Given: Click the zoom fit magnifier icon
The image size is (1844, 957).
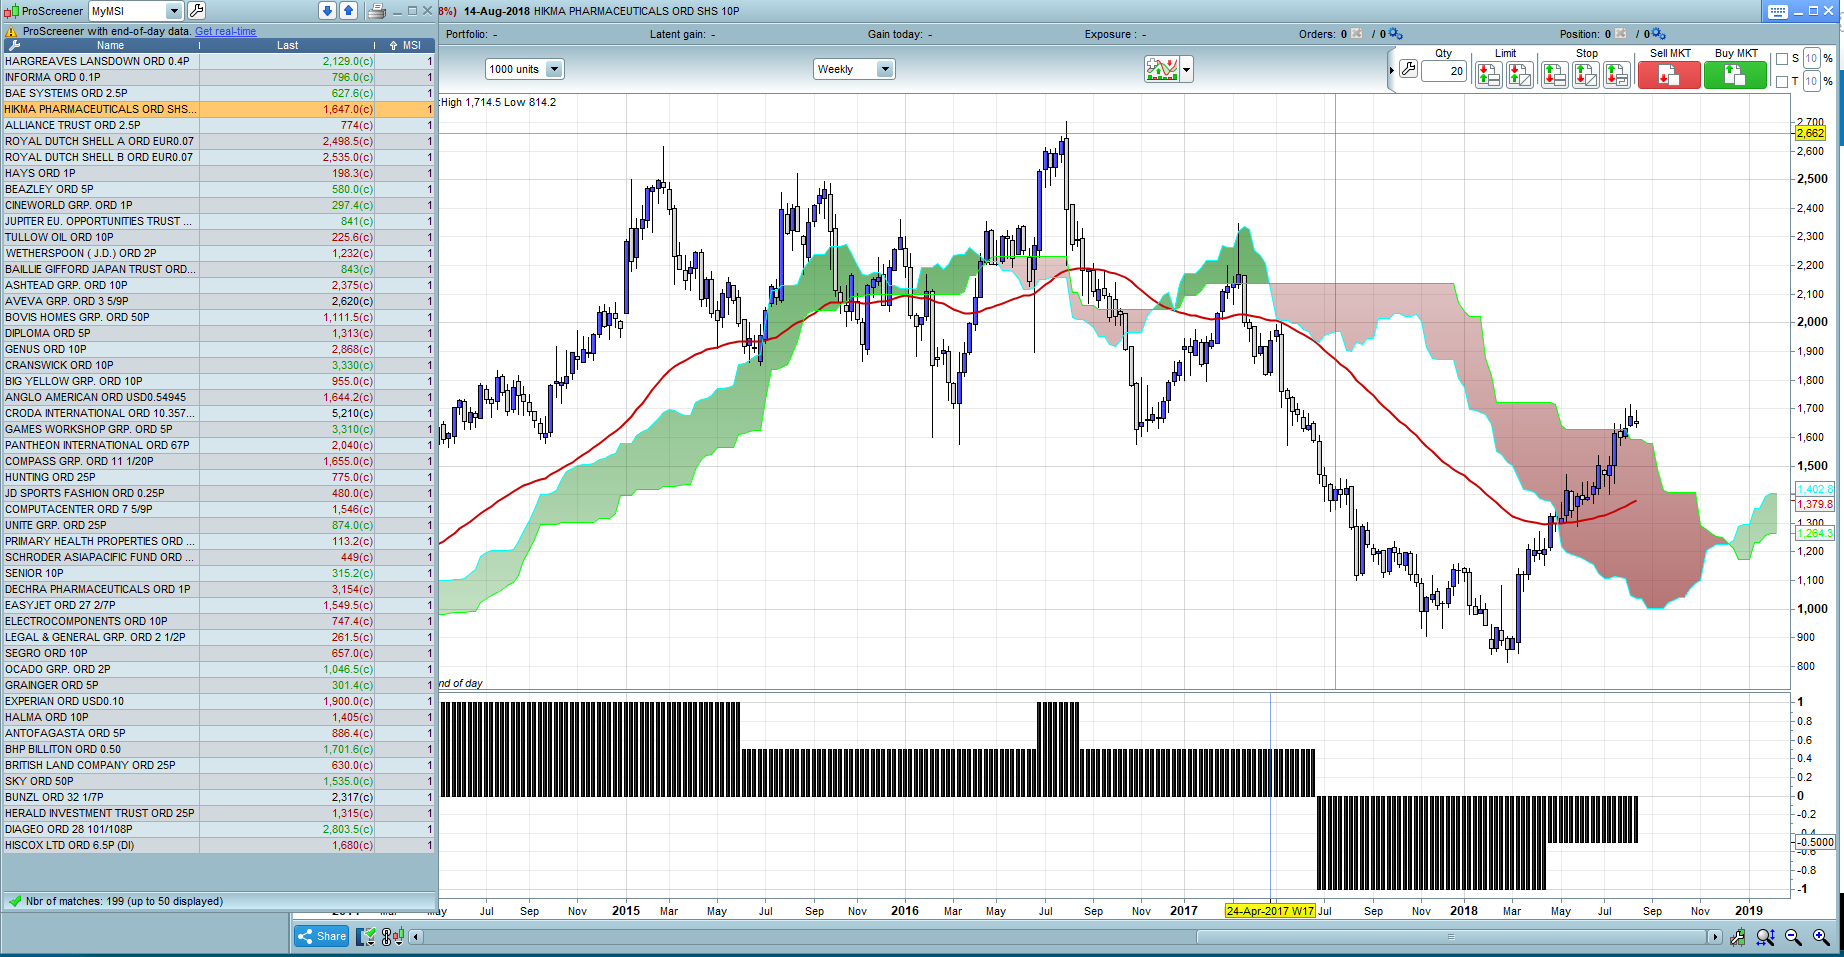Looking at the screenshot, I should 1765,937.
